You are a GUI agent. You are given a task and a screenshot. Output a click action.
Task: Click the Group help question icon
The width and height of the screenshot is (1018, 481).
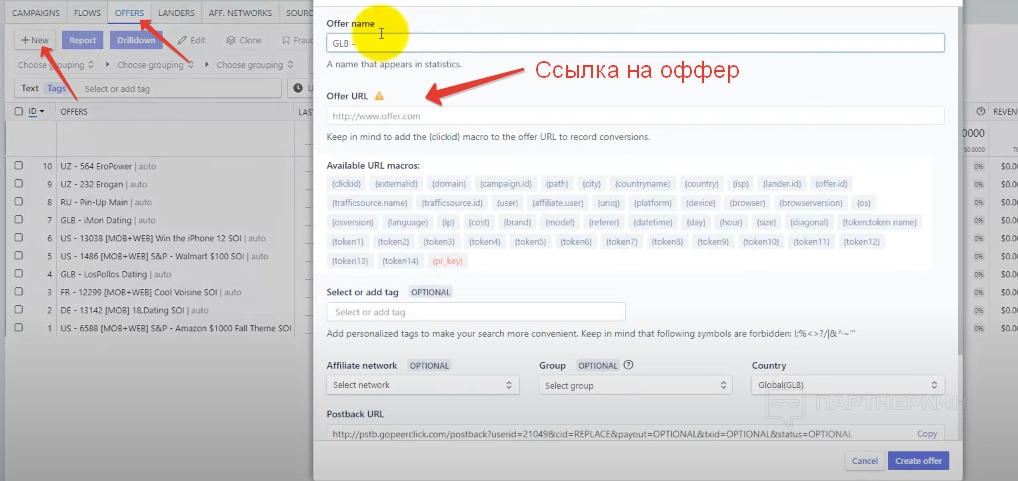point(628,365)
